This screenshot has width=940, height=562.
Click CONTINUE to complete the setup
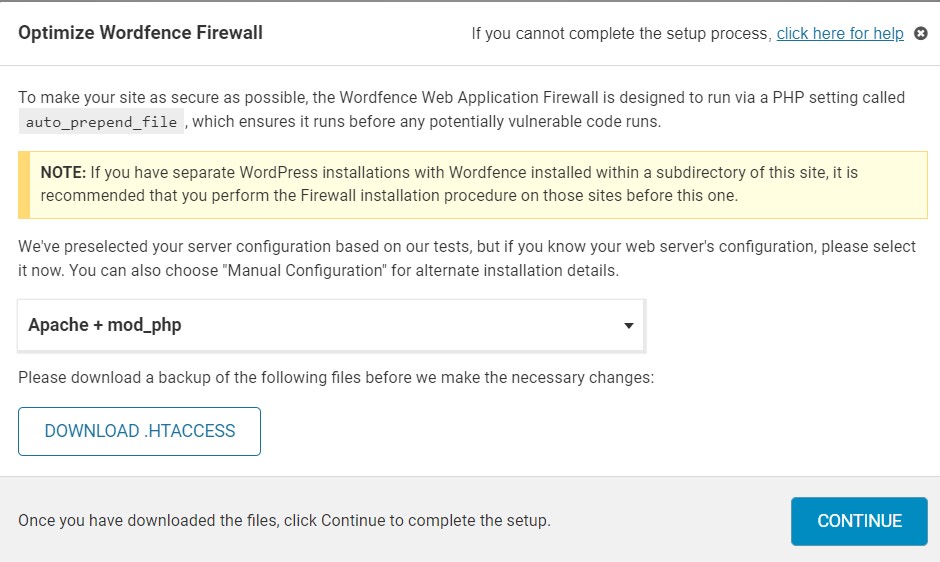coord(859,521)
